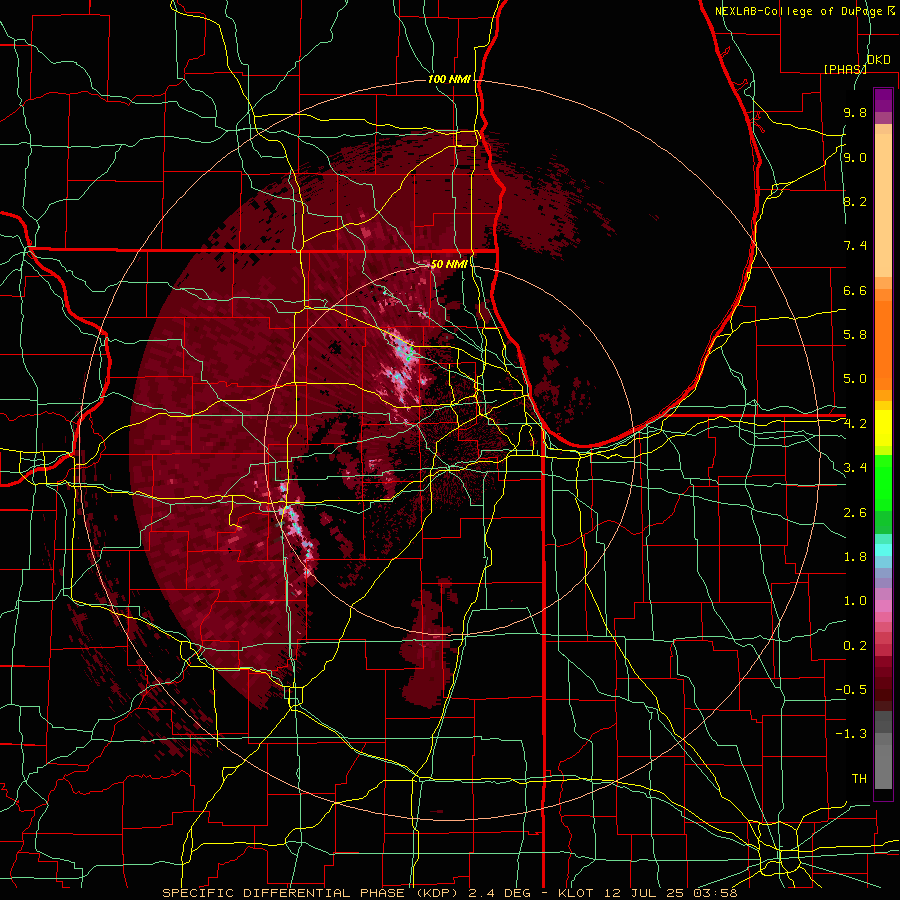
Task: Click the 5.0 value on the color scale
Action: tap(855, 379)
